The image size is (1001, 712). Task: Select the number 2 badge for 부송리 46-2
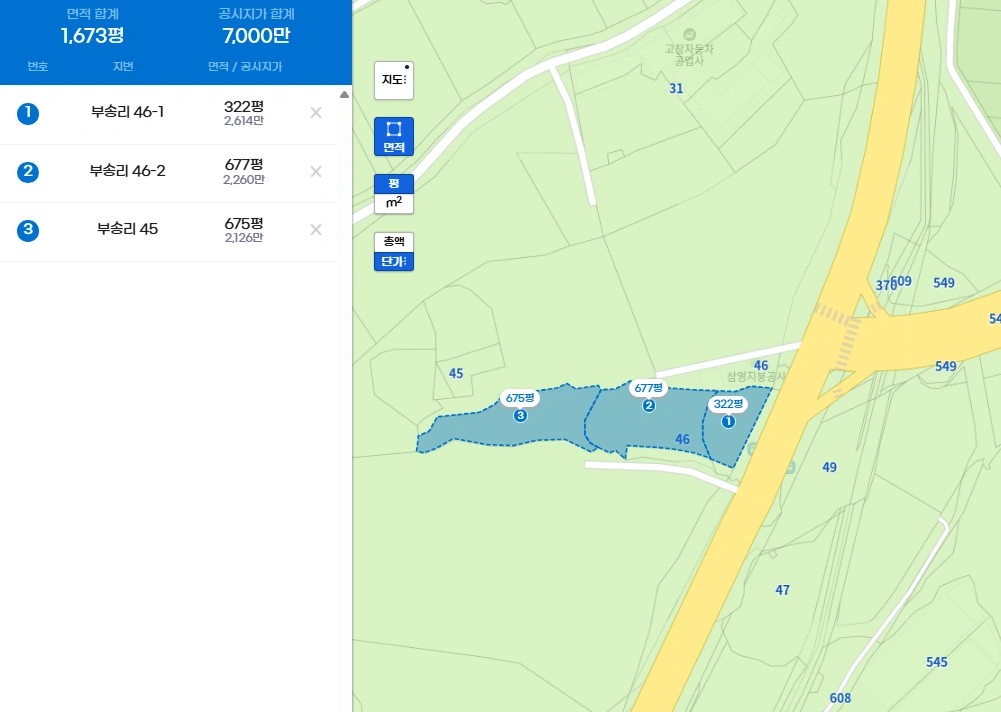(28, 172)
